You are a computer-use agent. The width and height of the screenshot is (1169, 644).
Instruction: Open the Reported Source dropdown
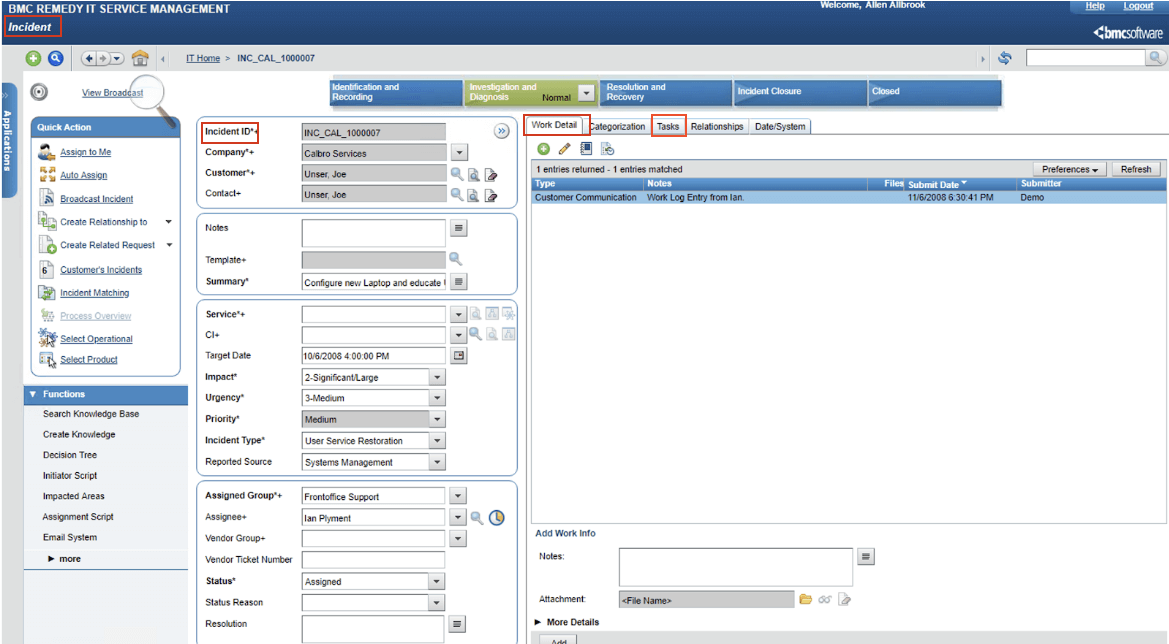click(438, 462)
